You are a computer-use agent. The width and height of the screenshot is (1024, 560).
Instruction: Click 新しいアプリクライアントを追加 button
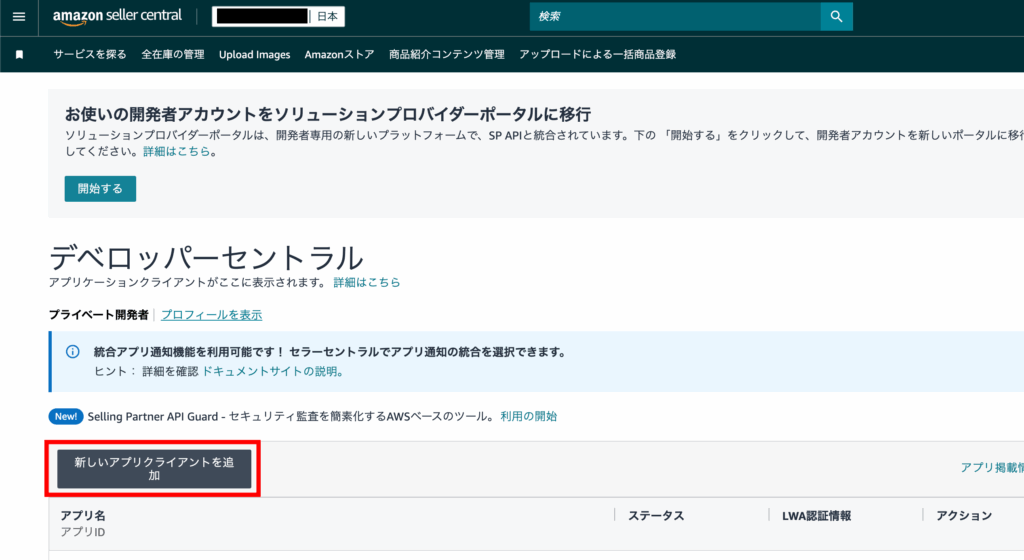(154, 468)
